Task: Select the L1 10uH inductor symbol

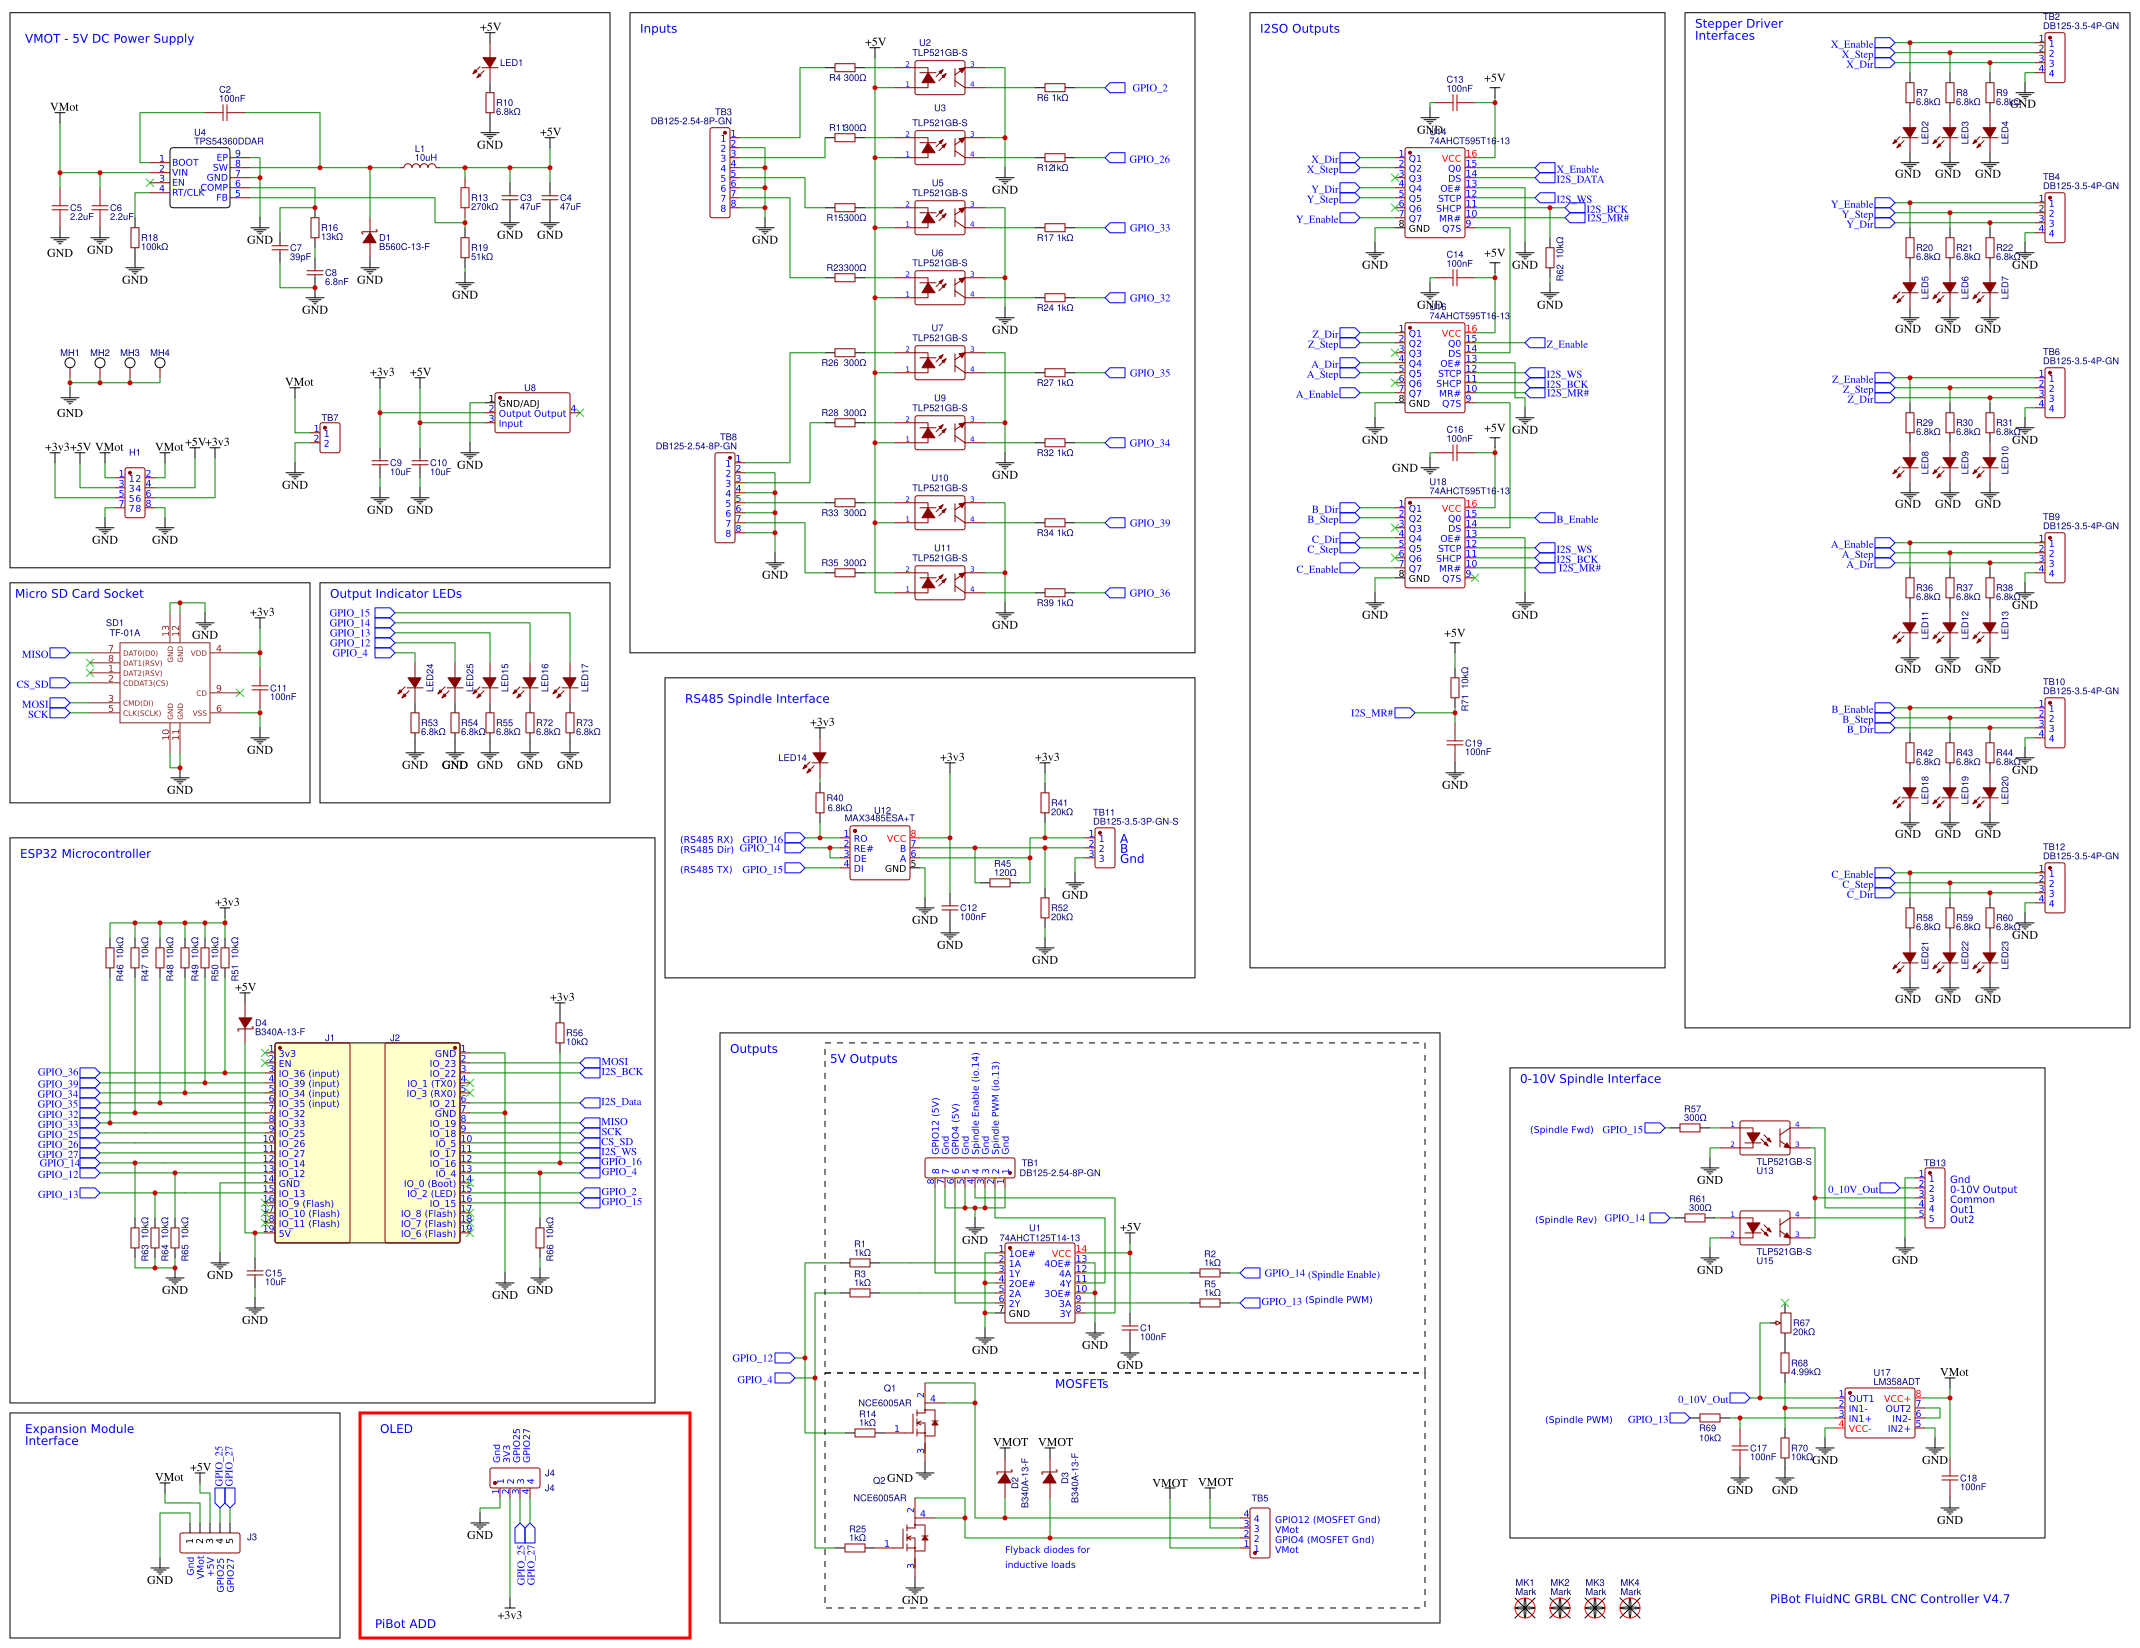Action: 420,166
